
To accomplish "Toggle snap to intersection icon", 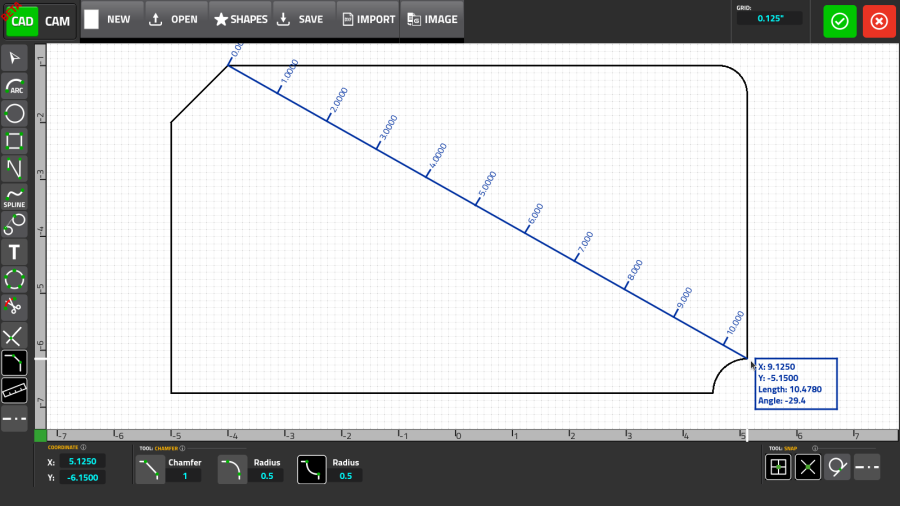I will 808,467.
